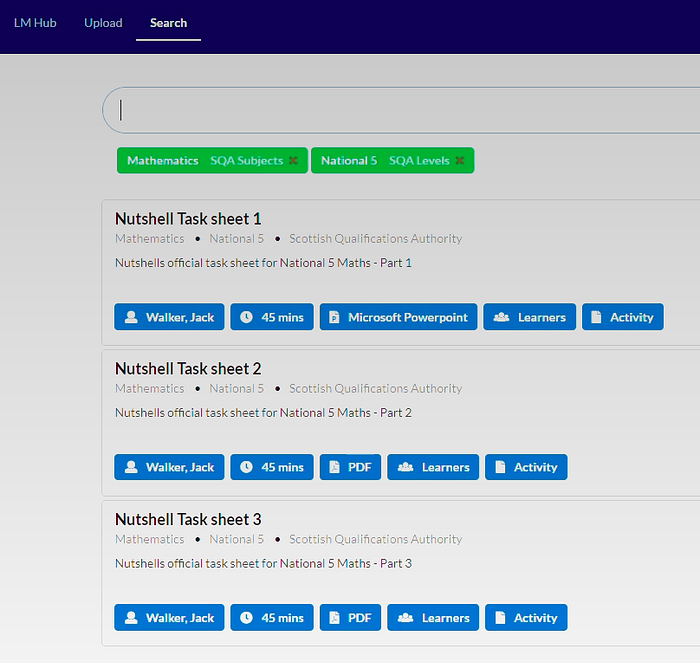Switch to the Upload tab
The height and width of the screenshot is (663, 700).
point(103,23)
